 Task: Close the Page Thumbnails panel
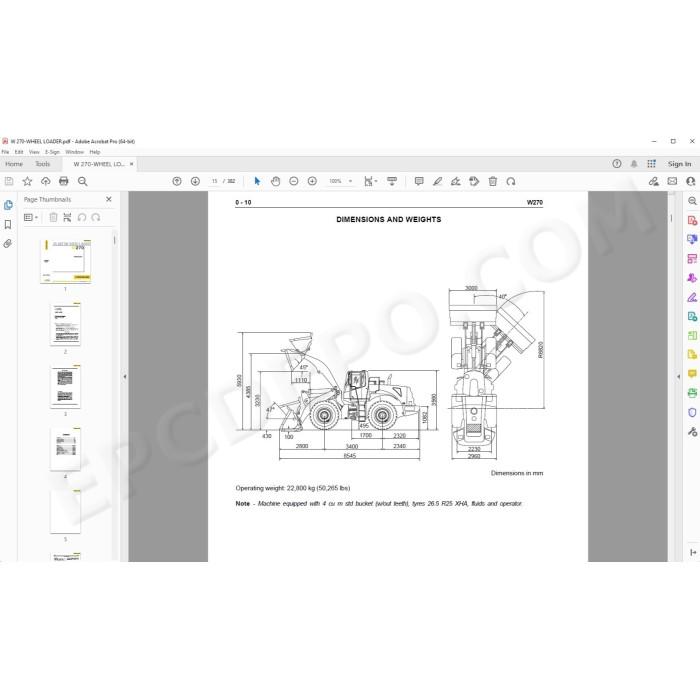coord(108,199)
